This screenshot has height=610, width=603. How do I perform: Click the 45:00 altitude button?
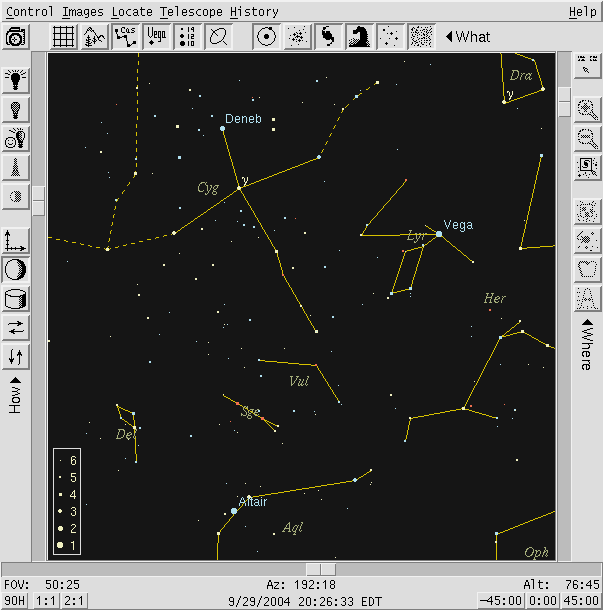pos(580,601)
